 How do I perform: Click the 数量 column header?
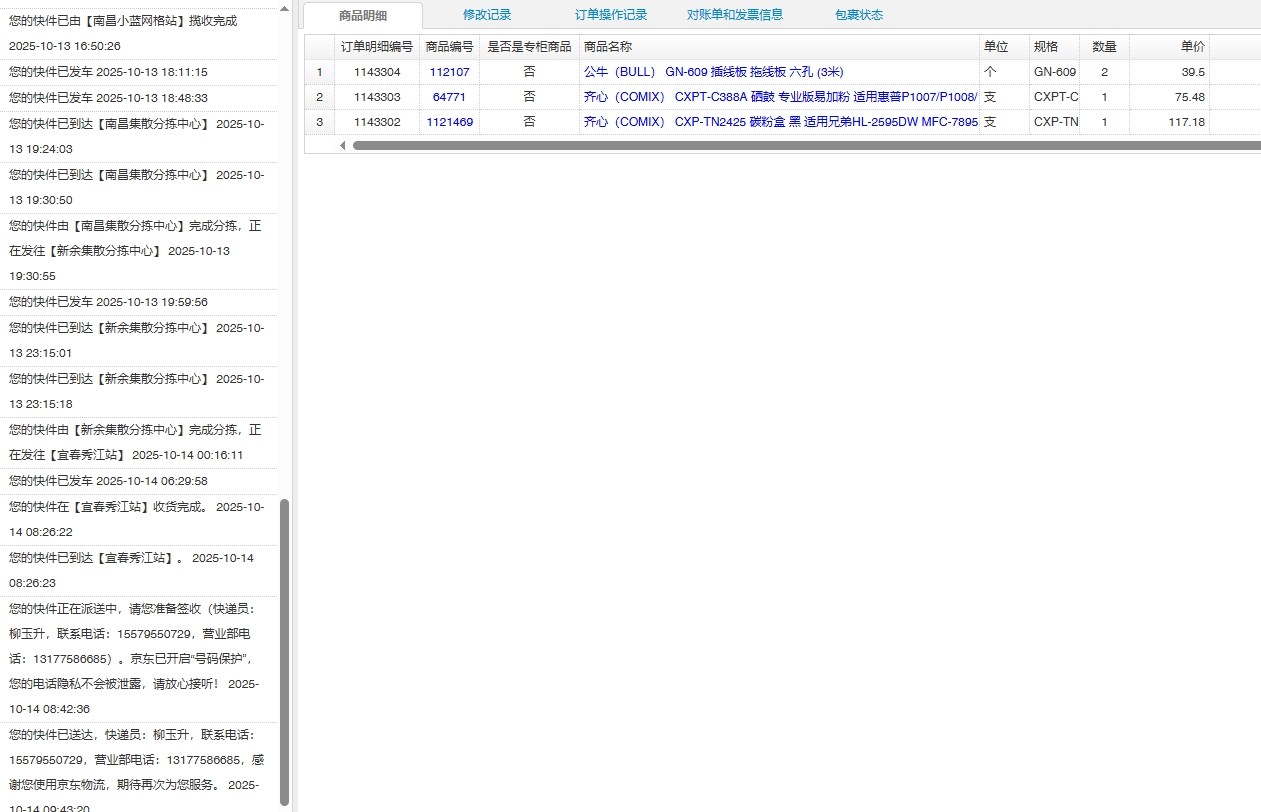1104,47
